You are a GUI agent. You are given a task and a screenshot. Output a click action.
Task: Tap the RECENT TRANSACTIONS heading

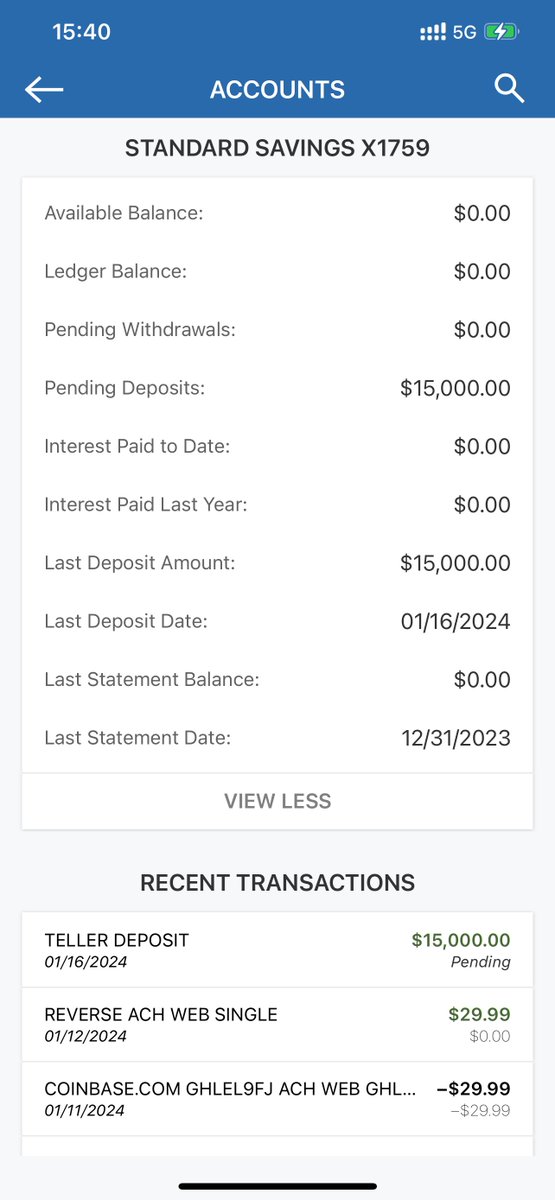coord(277,883)
